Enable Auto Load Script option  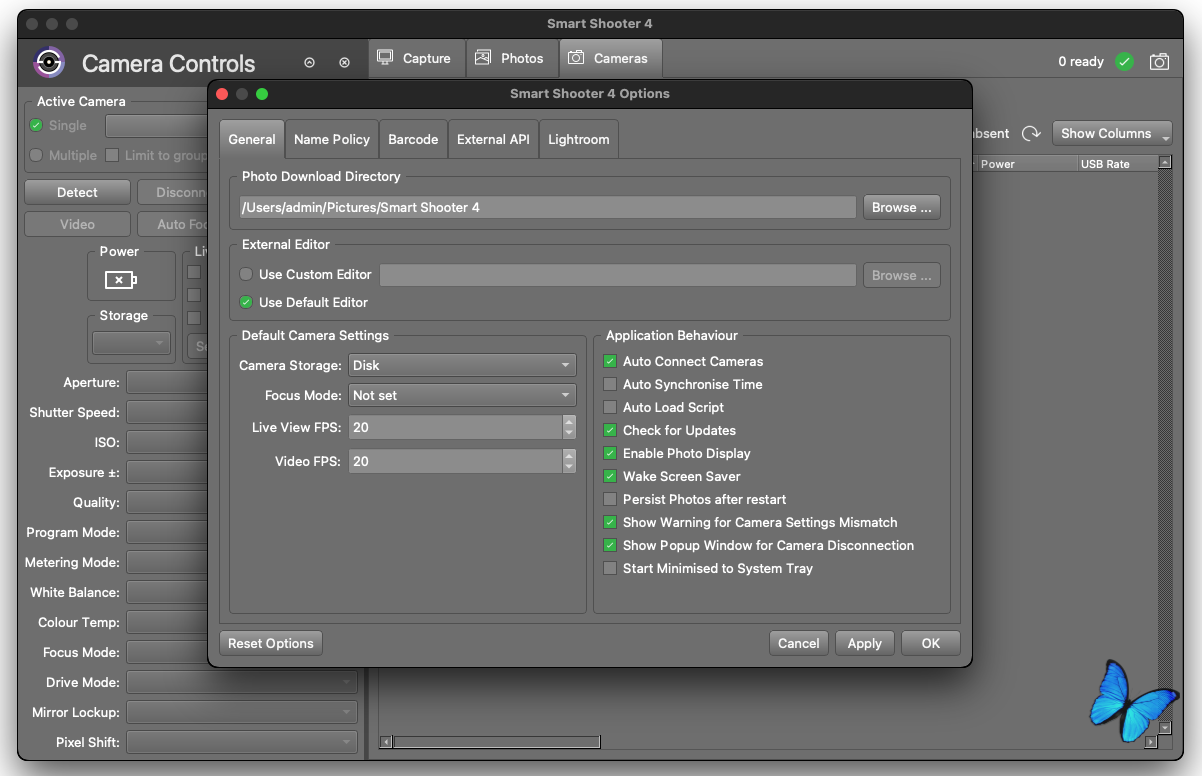tap(610, 407)
